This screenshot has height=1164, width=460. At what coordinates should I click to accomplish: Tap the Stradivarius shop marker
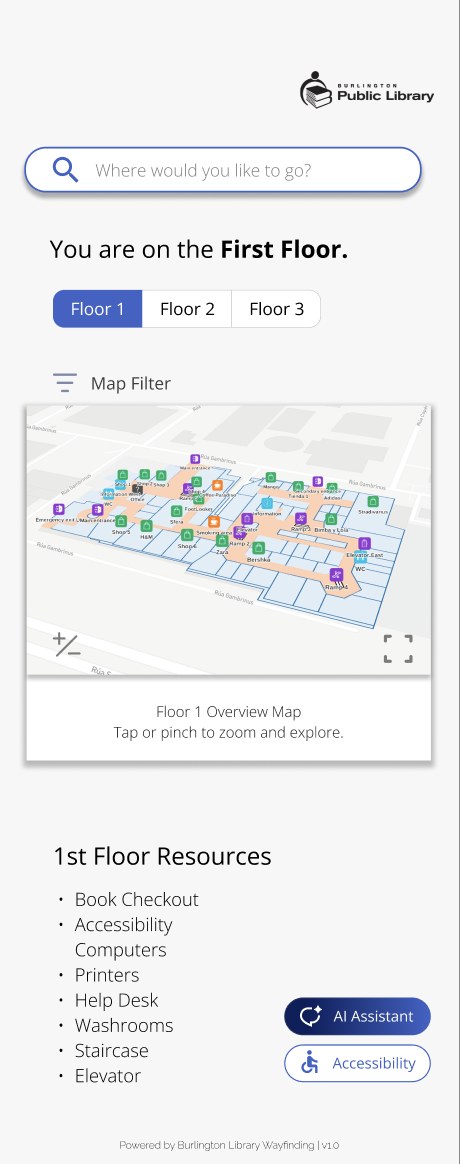(x=373, y=501)
